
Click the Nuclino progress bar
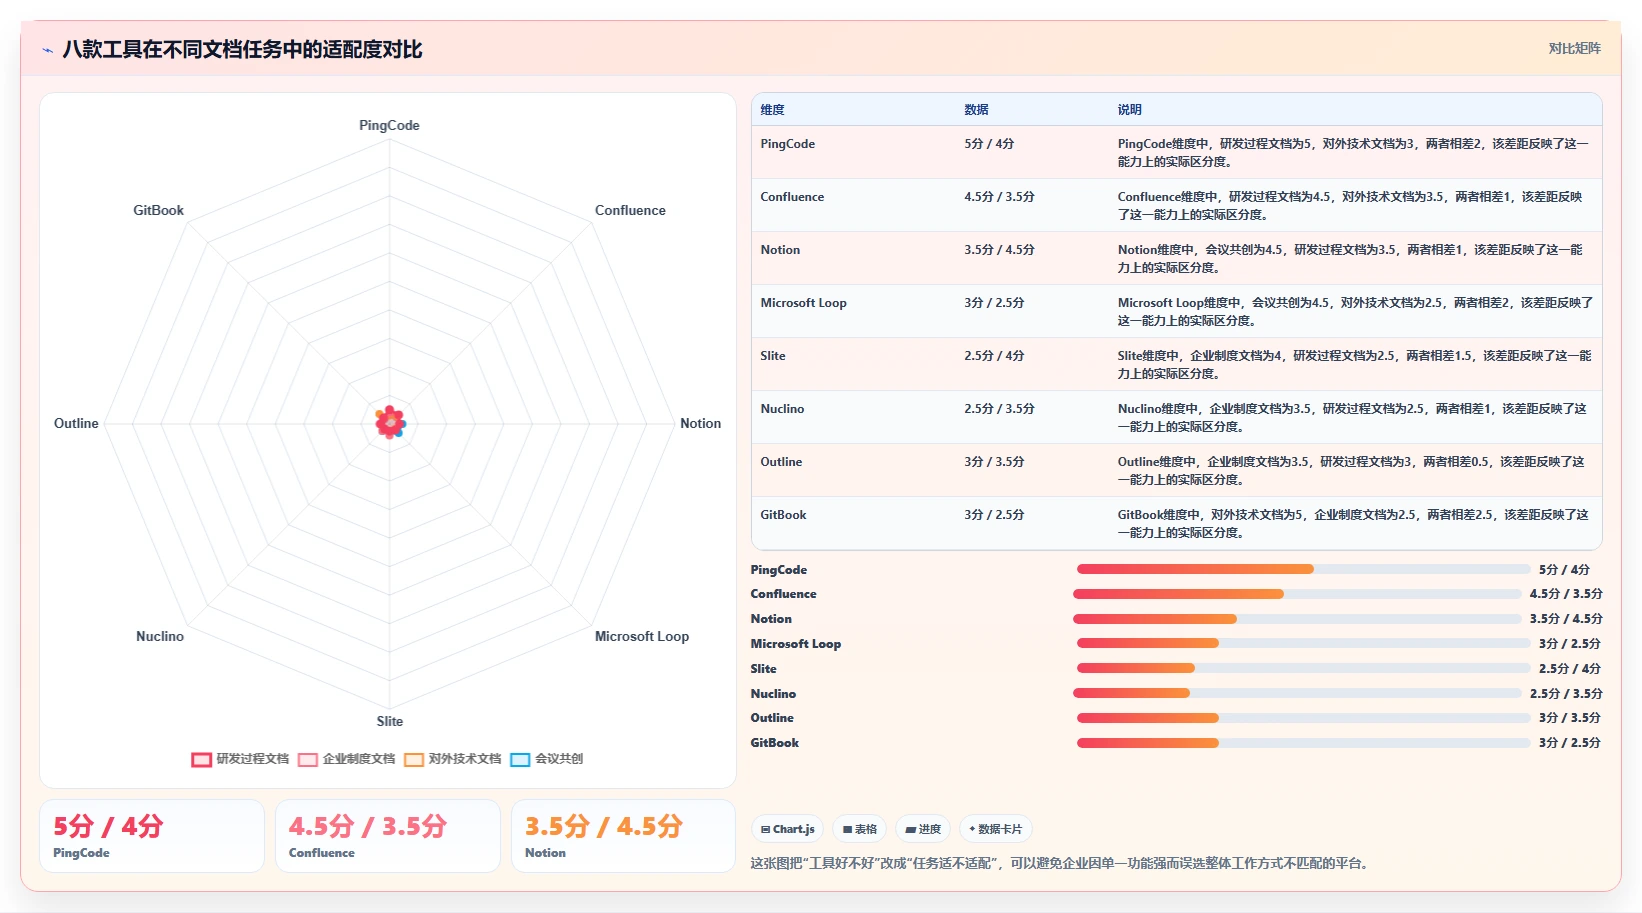[1297, 693]
